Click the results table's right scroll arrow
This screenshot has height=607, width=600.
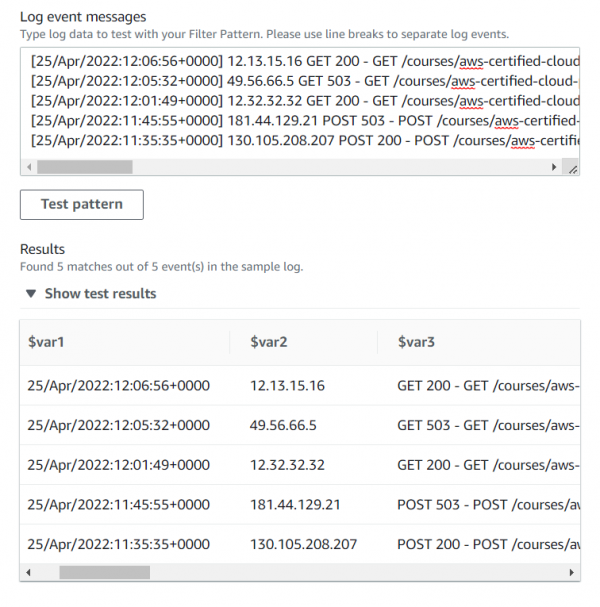573,573
